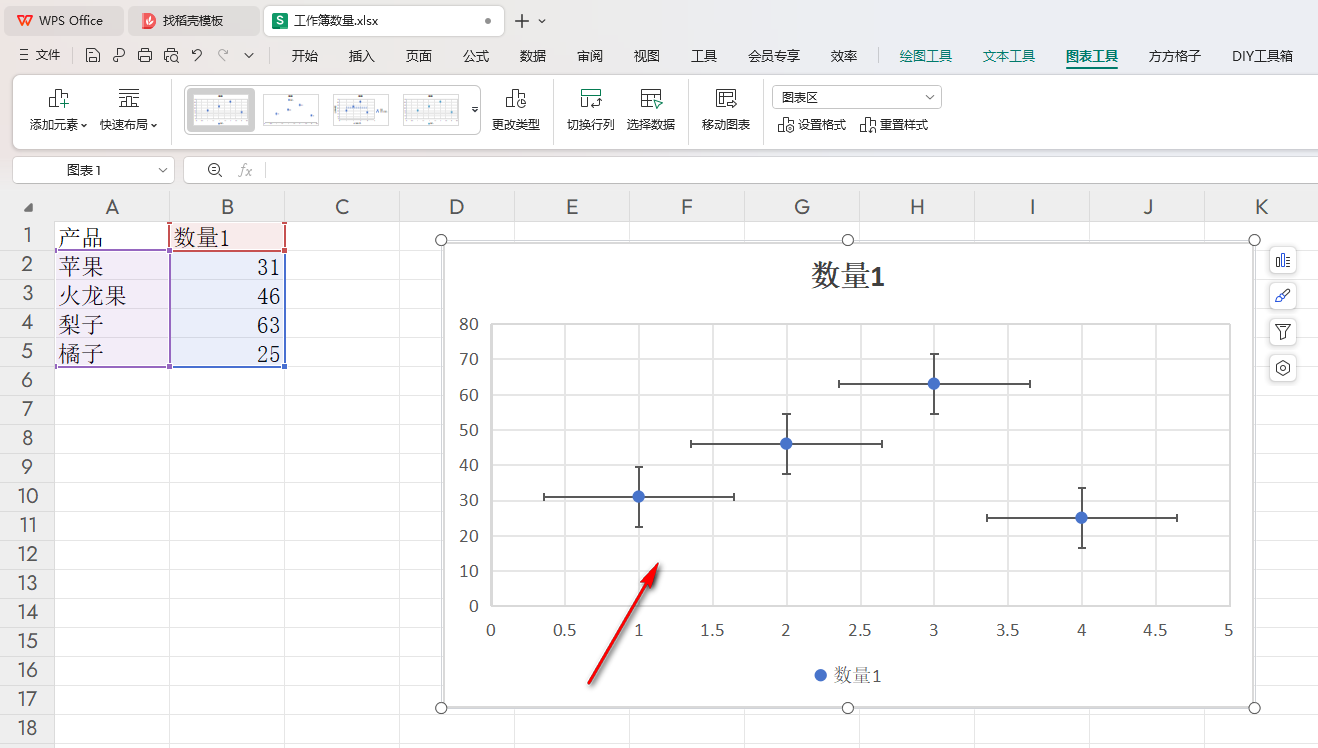Viewport: 1318px width, 748px height.
Task: Click row header 10
Action: pyautogui.click(x=27, y=496)
